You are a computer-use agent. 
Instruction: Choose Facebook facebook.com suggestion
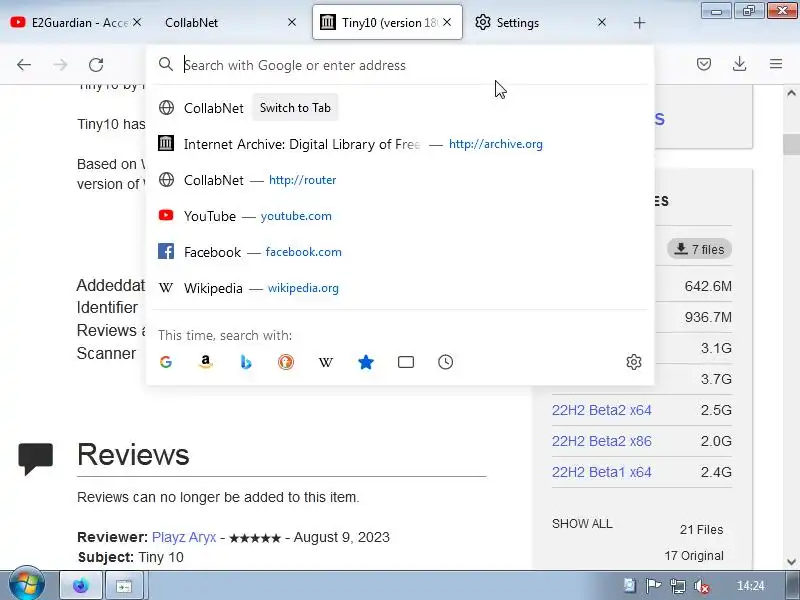pyautogui.click(x=400, y=252)
